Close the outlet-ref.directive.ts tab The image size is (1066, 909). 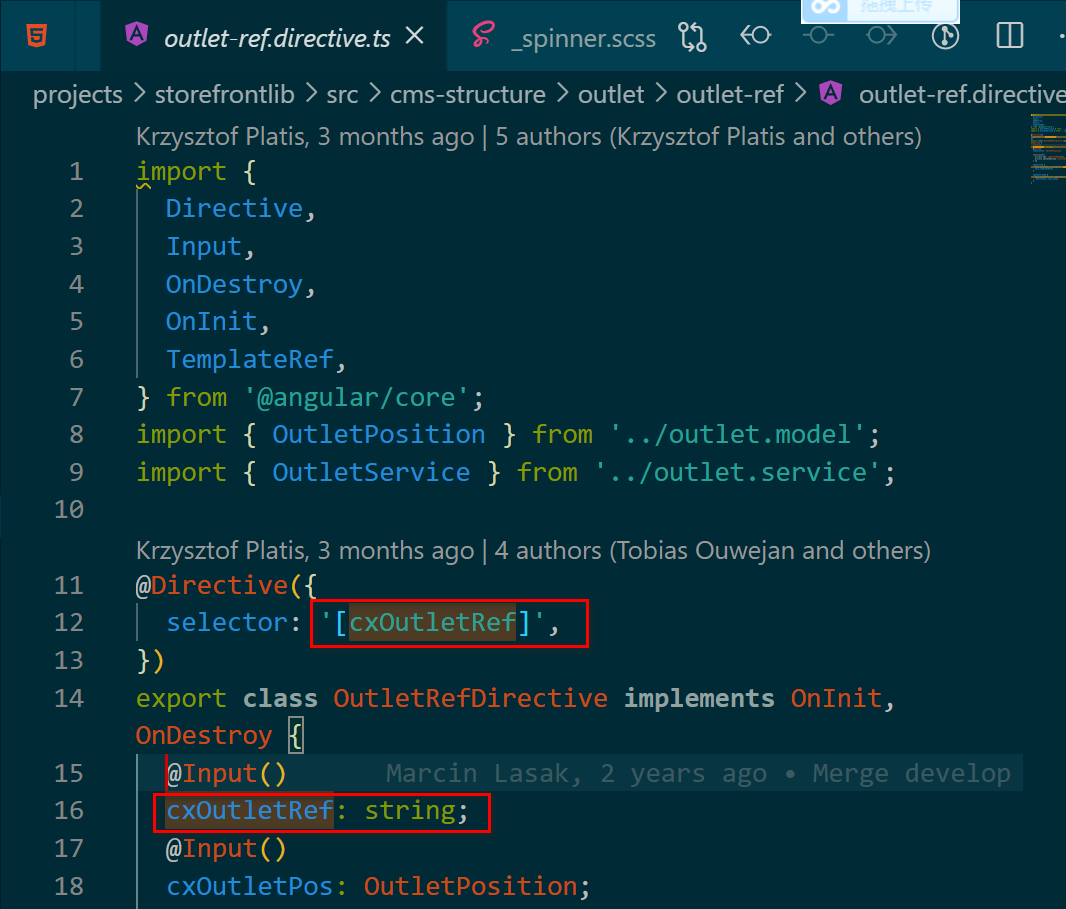[x=414, y=36]
